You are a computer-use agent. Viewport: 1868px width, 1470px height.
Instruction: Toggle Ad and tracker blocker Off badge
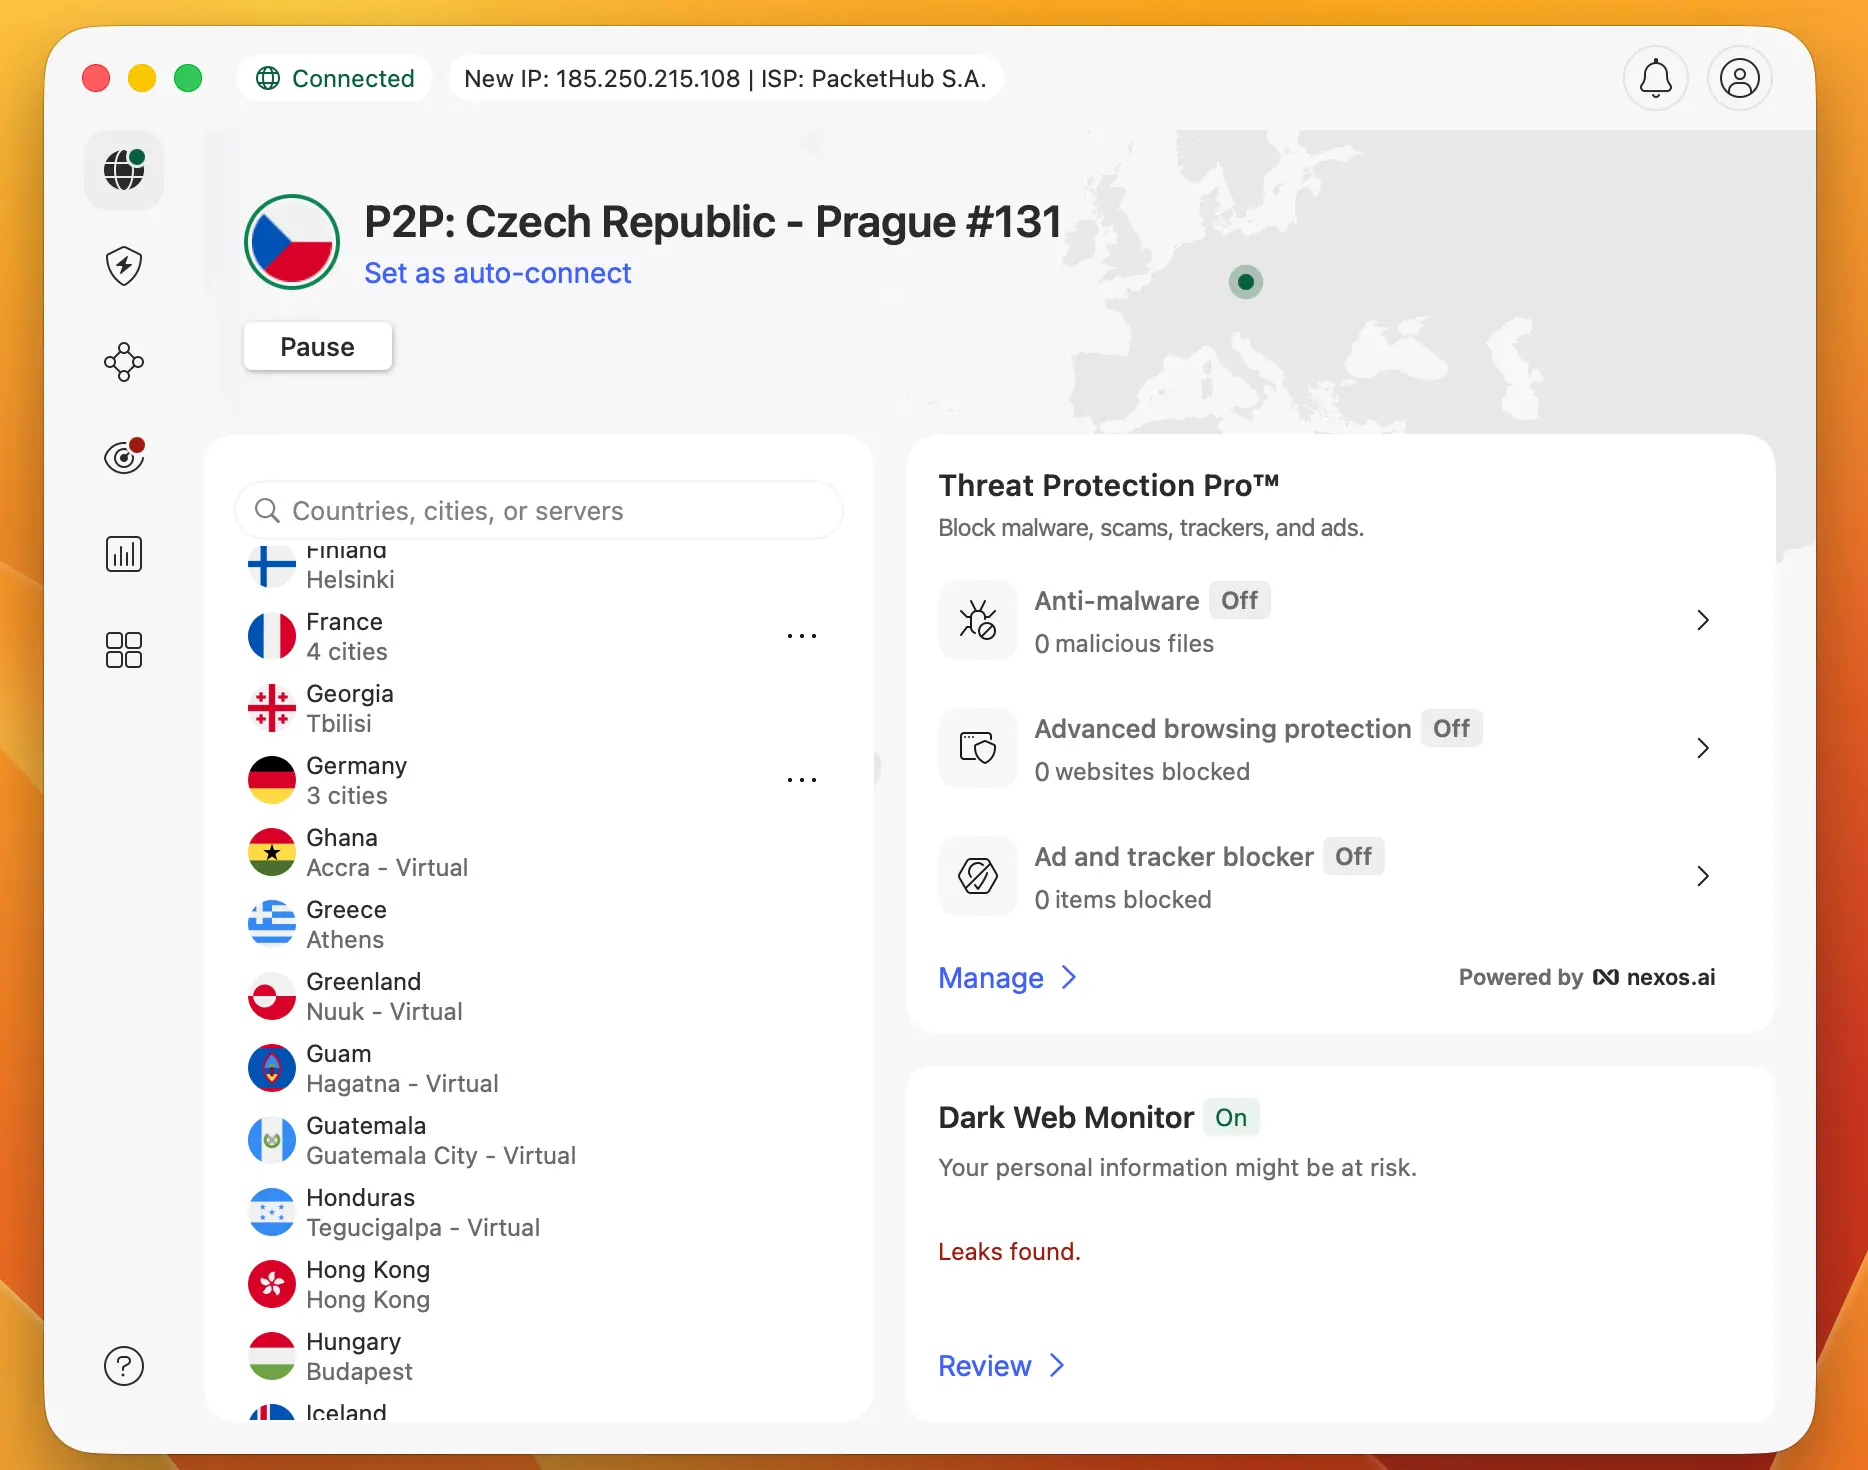(x=1353, y=857)
